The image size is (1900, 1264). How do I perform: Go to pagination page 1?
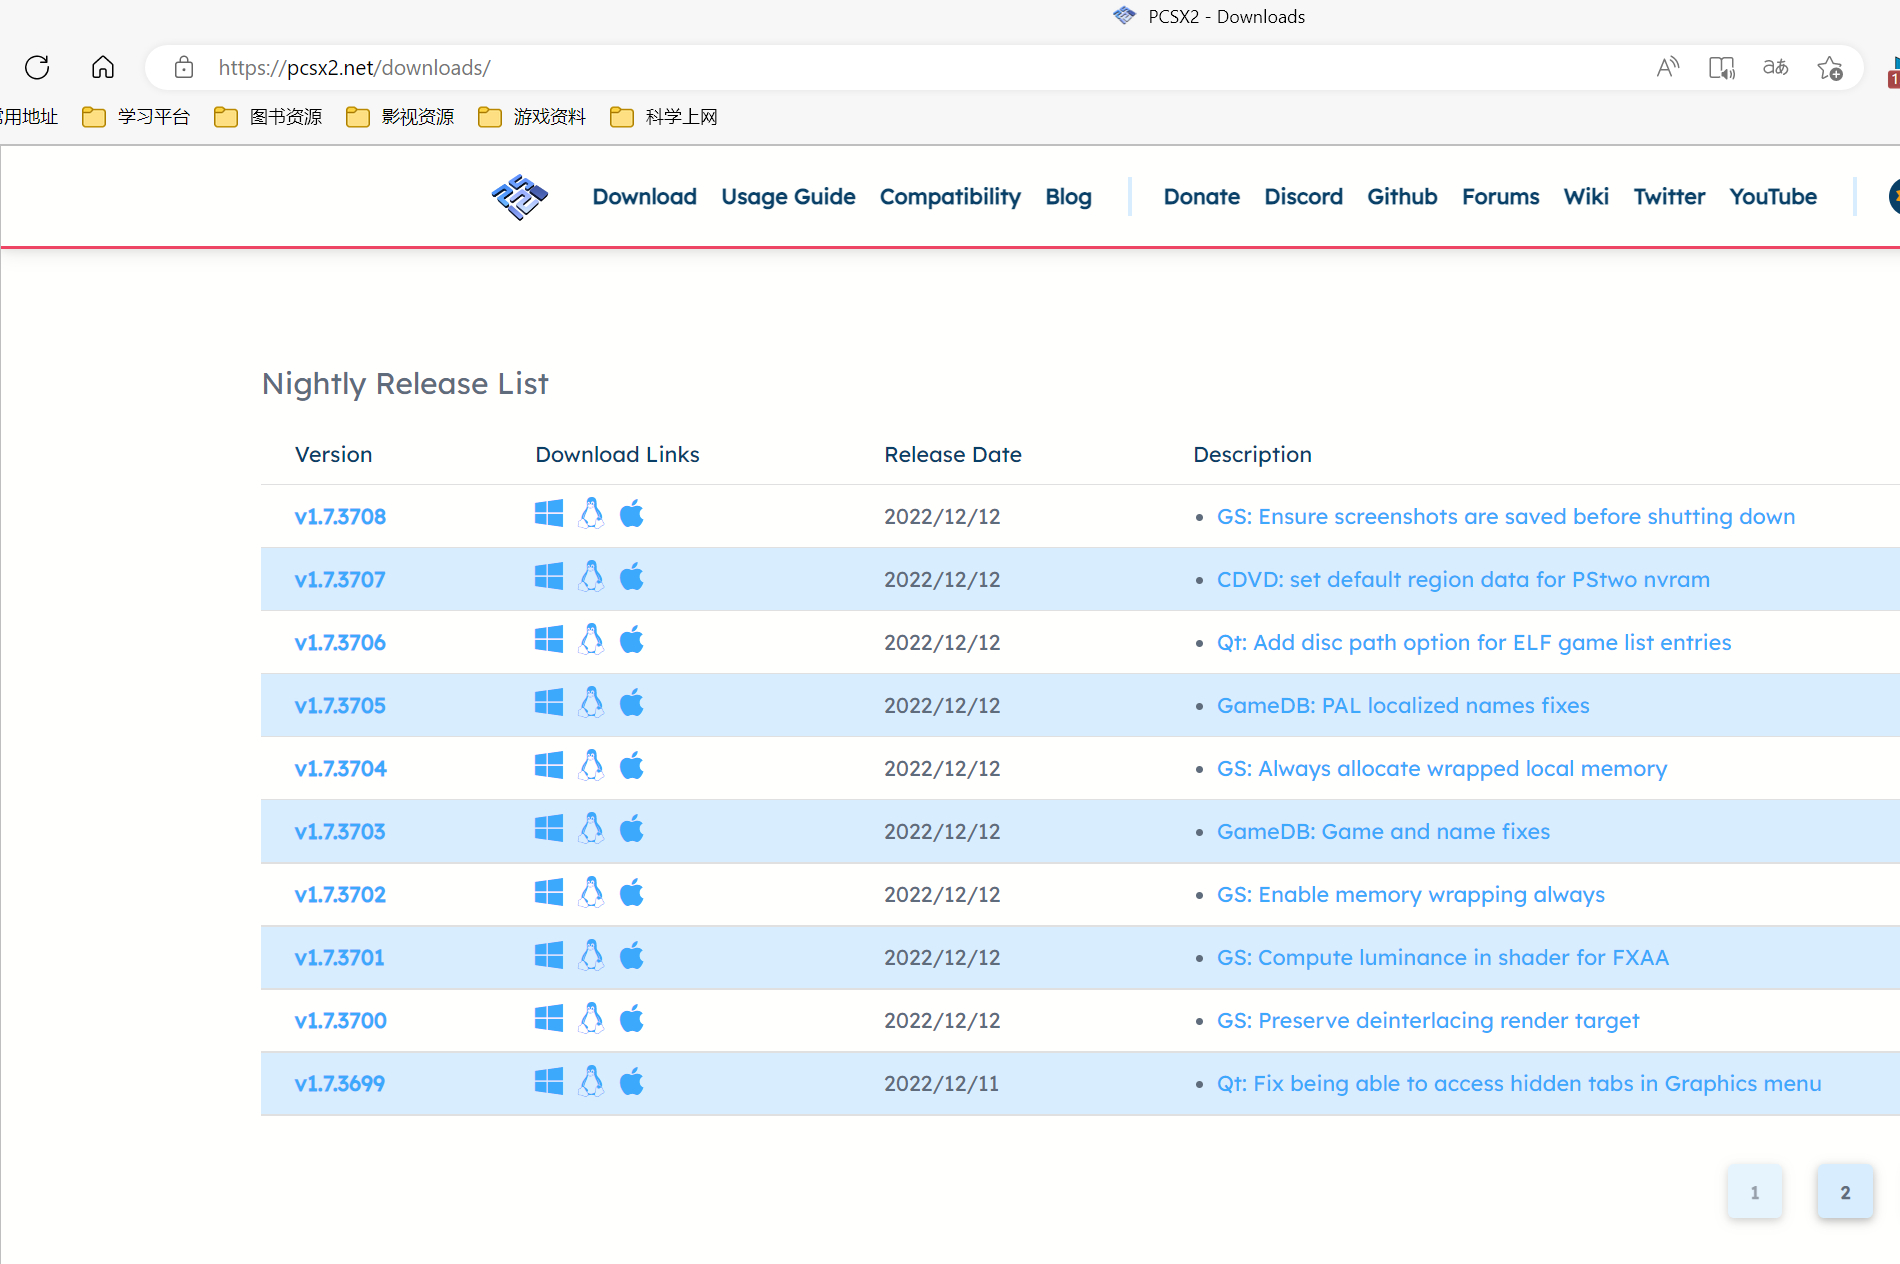click(1755, 1192)
